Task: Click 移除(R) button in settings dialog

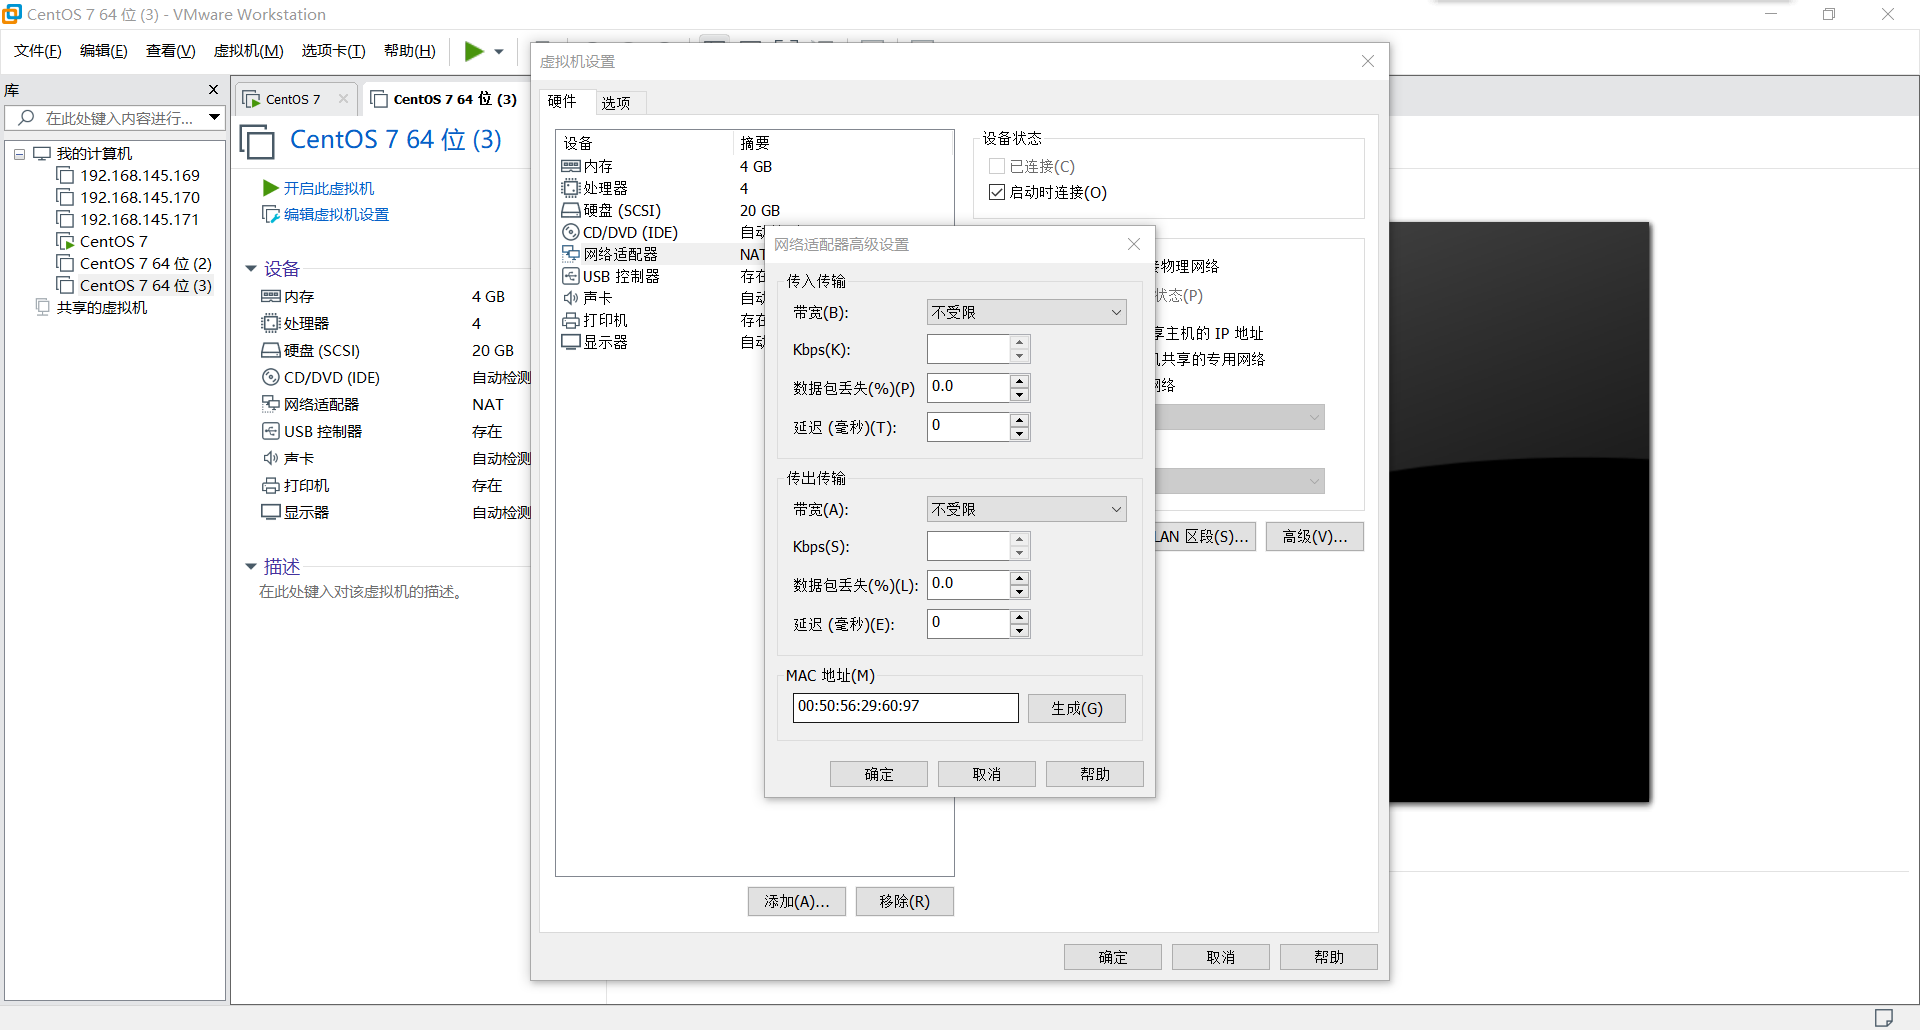Action: point(905,902)
